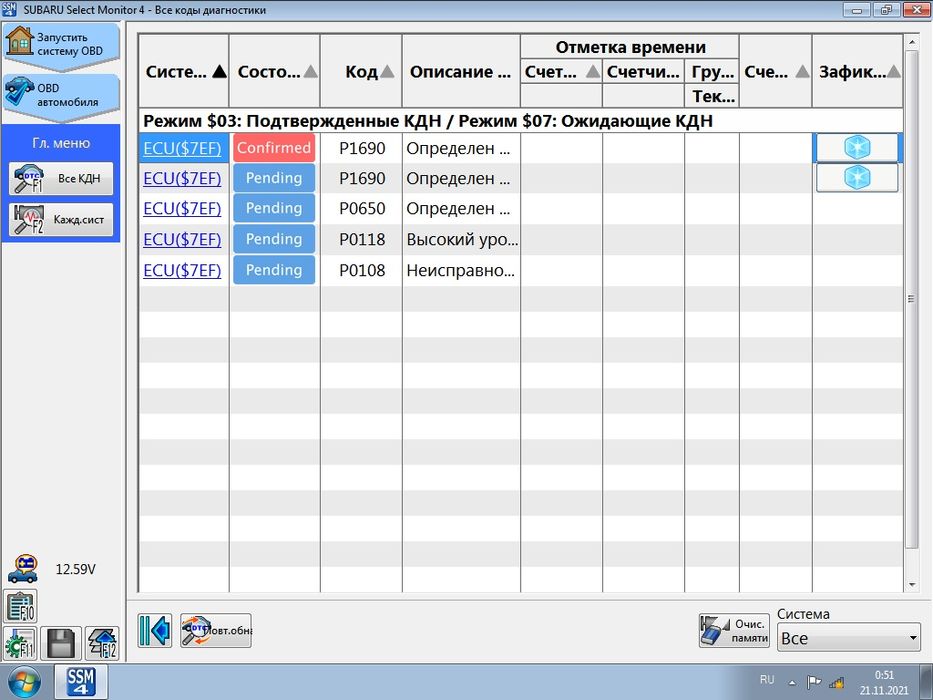Show hidden tray icons arrow
Image resolution: width=933 pixels, height=700 pixels.
pyautogui.click(x=792, y=683)
